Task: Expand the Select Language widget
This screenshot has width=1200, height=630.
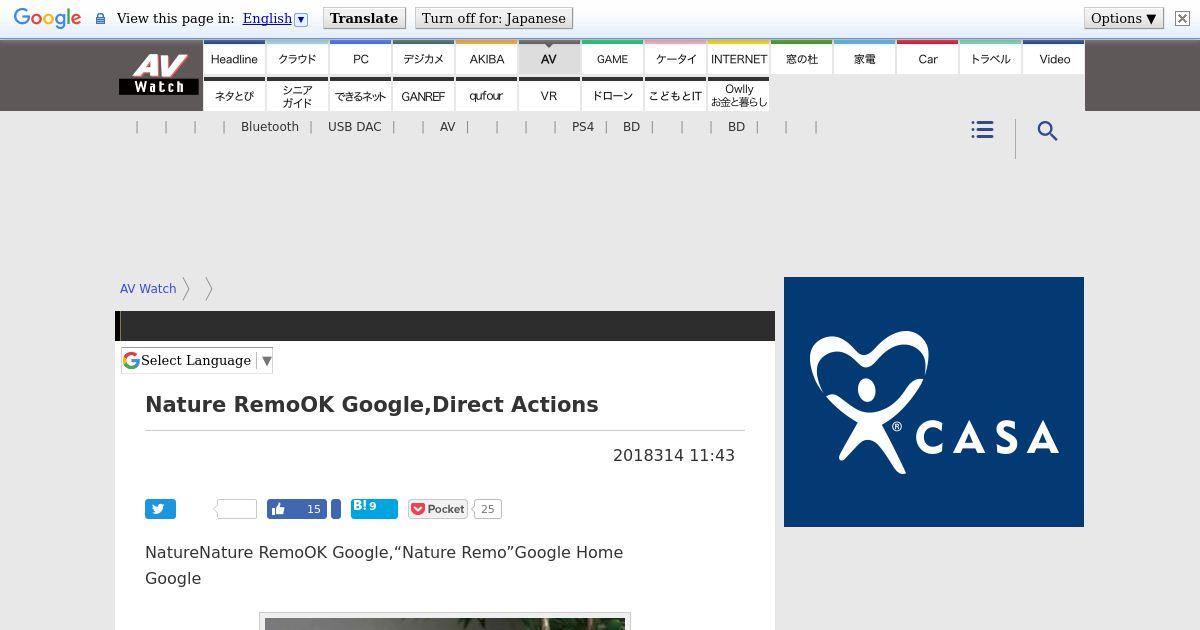Action: point(197,360)
